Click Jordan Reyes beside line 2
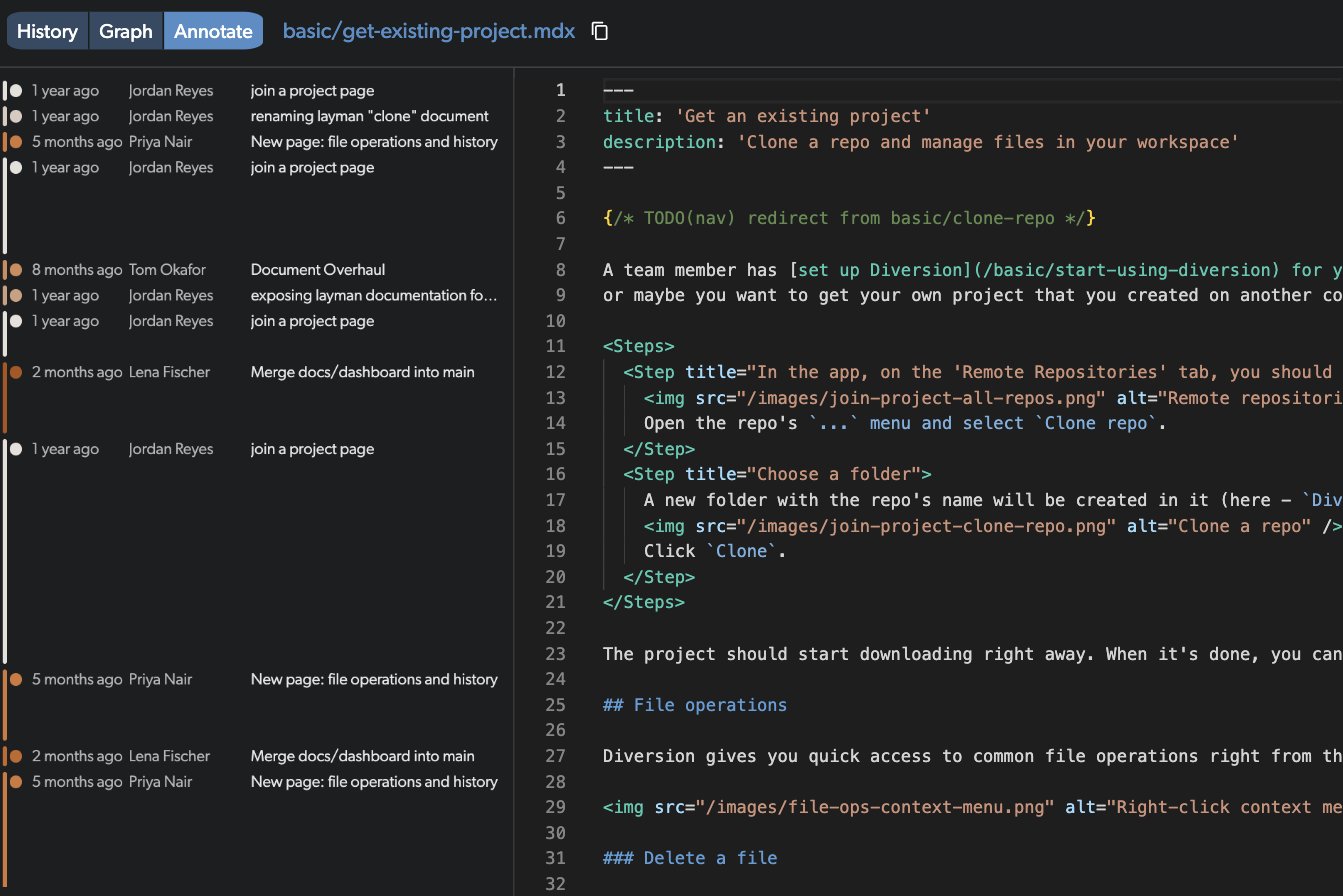The image size is (1343, 896). 171,116
